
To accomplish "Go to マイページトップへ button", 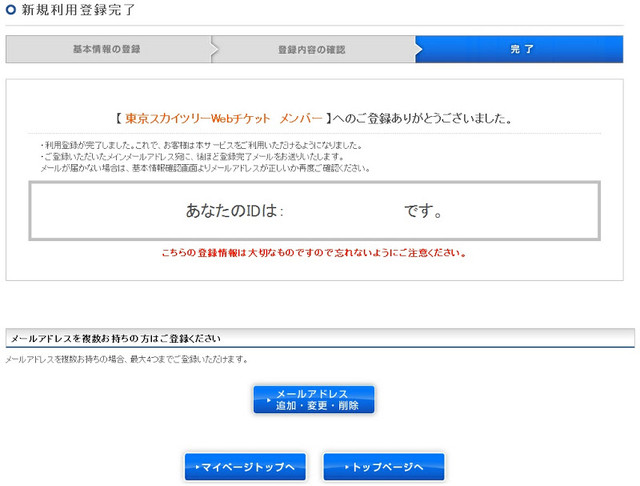I will tap(245, 466).
